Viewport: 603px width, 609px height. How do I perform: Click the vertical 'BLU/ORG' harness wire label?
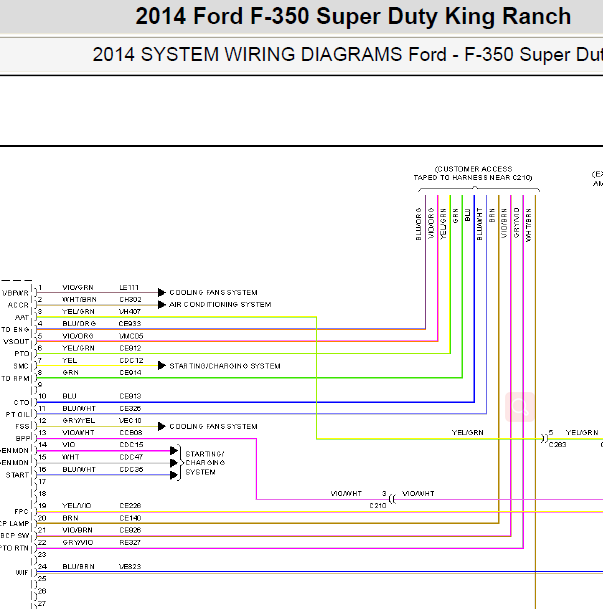pyautogui.click(x=418, y=224)
